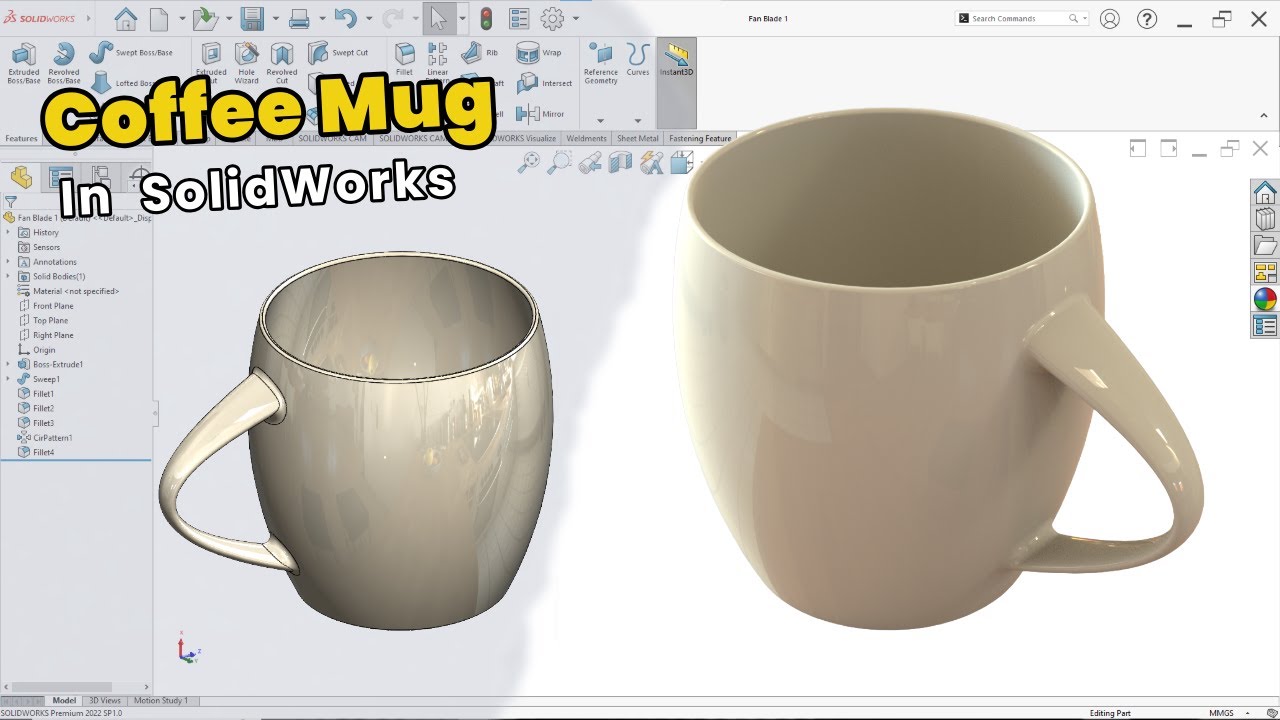1280x720 pixels.
Task: Select CirPattern1 in the feature tree
Action: pos(45,437)
